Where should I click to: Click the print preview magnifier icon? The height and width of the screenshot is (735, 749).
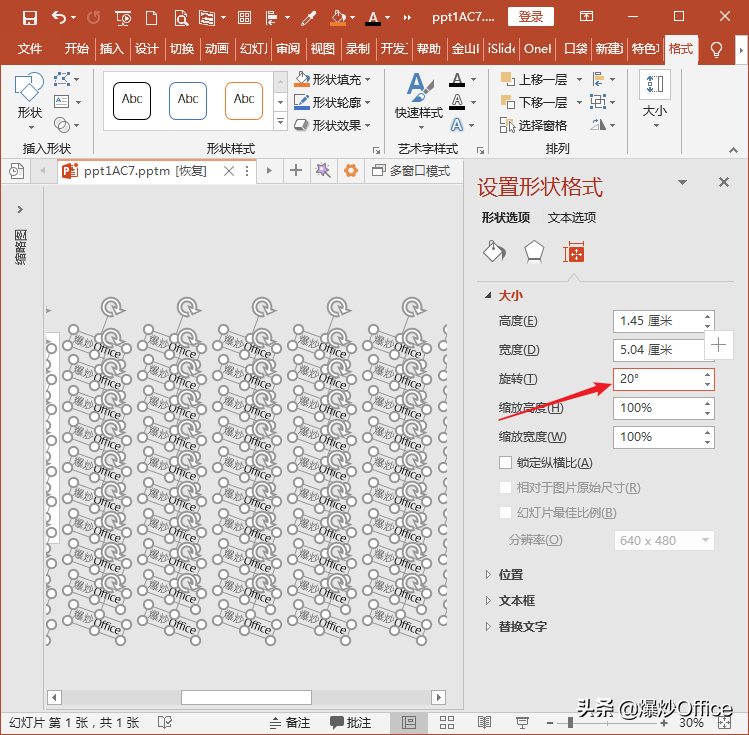pyautogui.click(x=181, y=18)
